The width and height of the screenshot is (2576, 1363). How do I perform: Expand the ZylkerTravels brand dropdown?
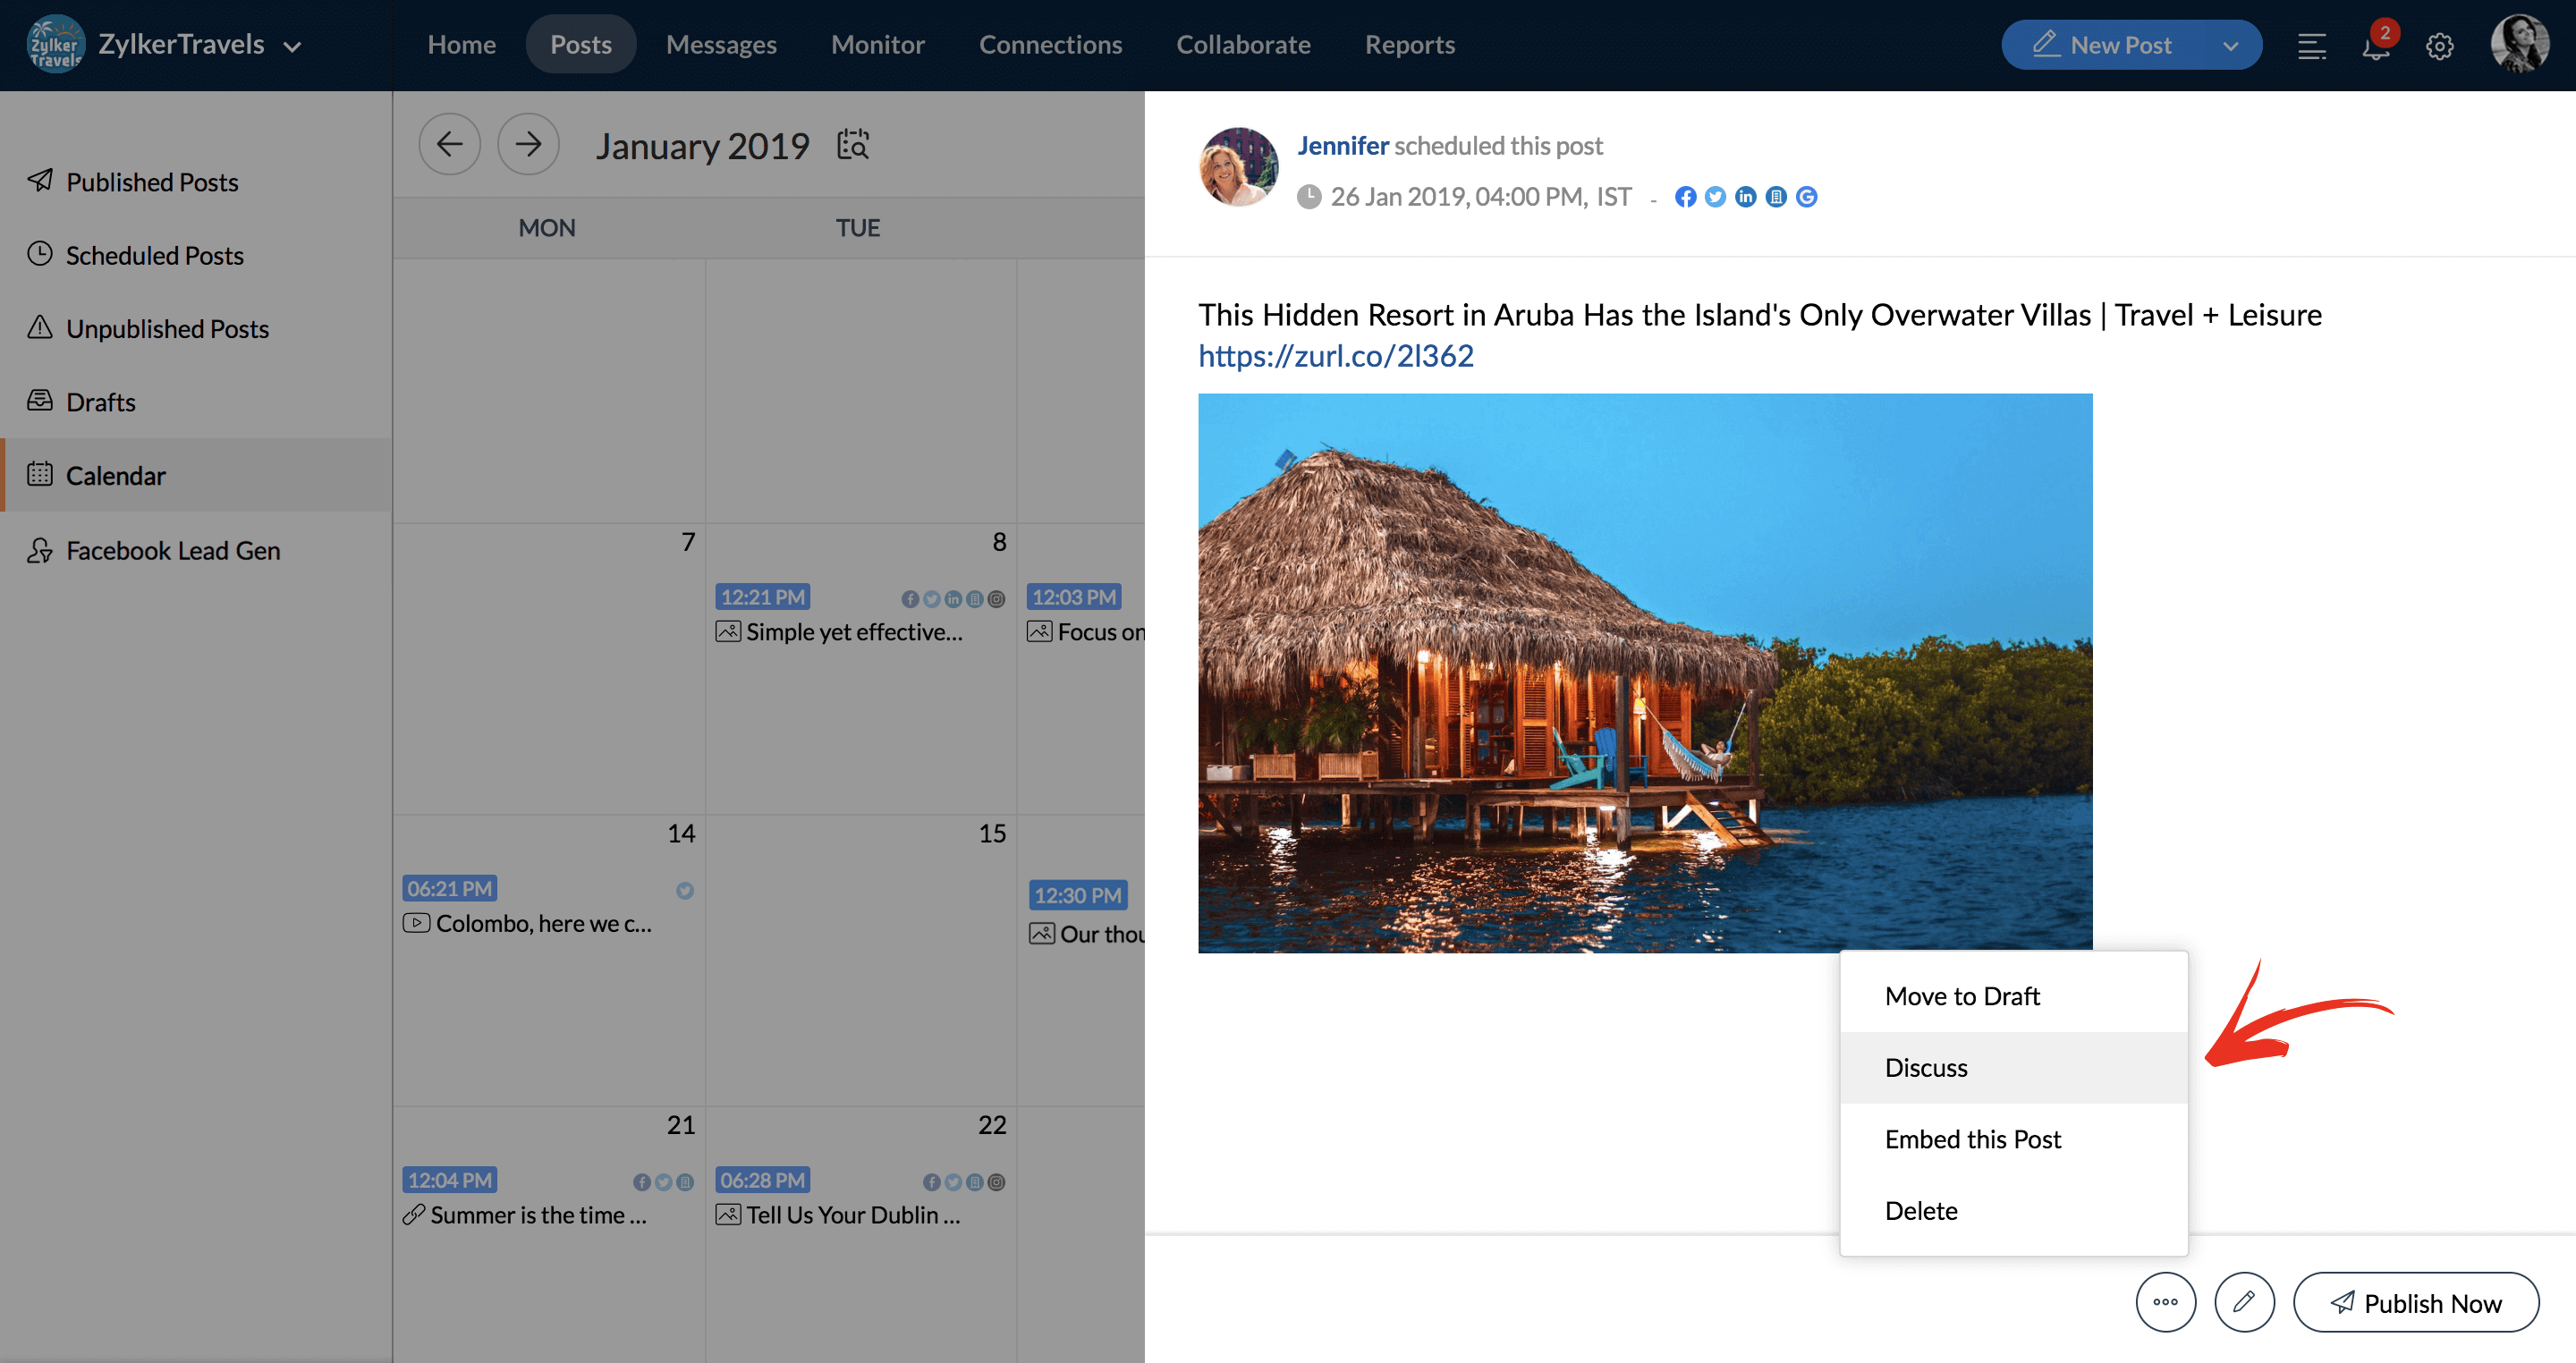pyautogui.click(x=292, y=46)
